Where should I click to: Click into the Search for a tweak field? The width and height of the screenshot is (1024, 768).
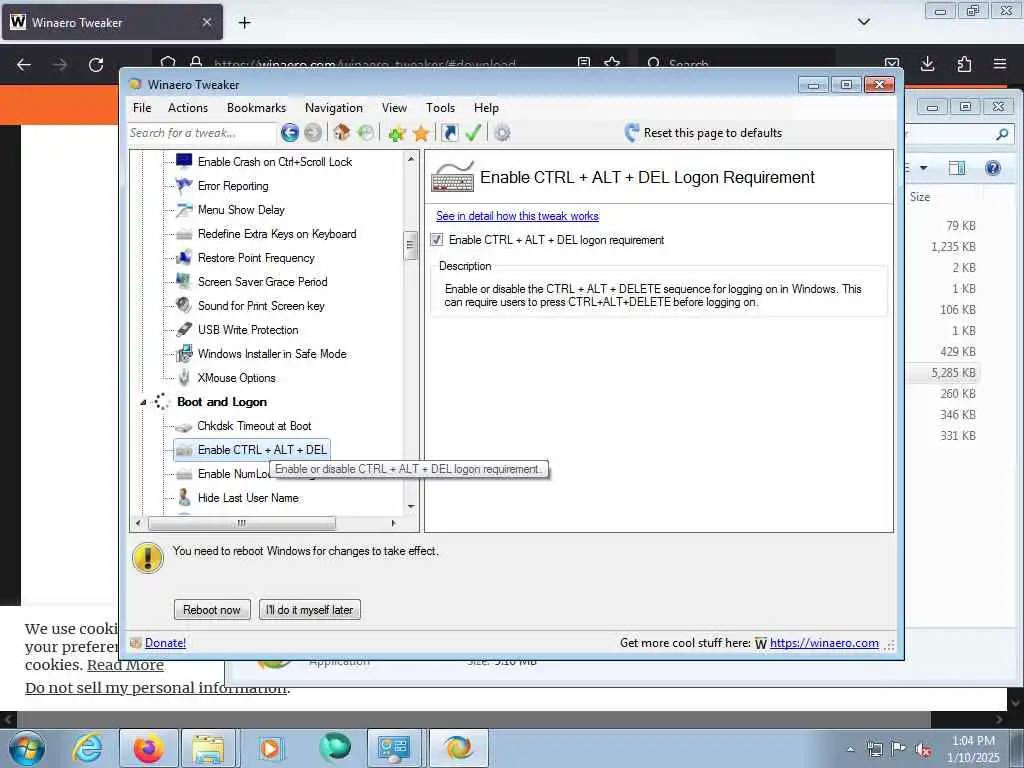pos(202,133)
